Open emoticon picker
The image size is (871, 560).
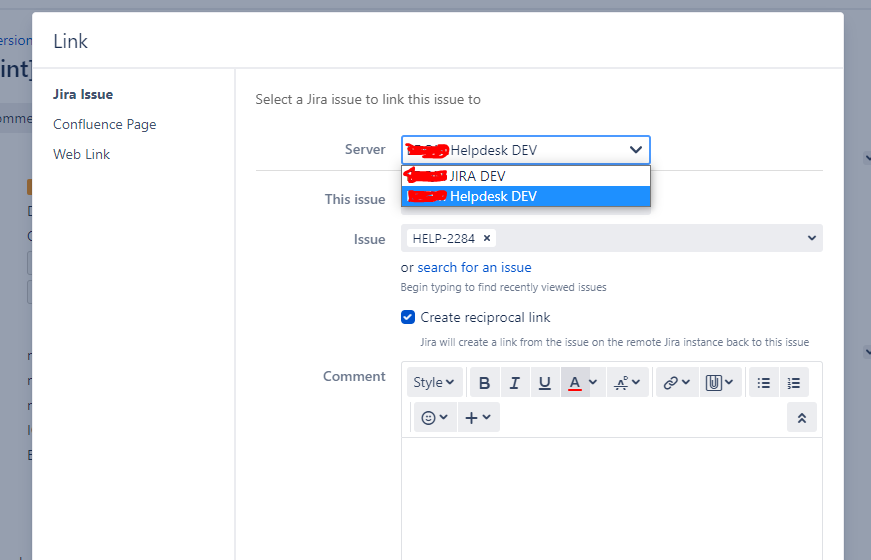pos(435,417)
